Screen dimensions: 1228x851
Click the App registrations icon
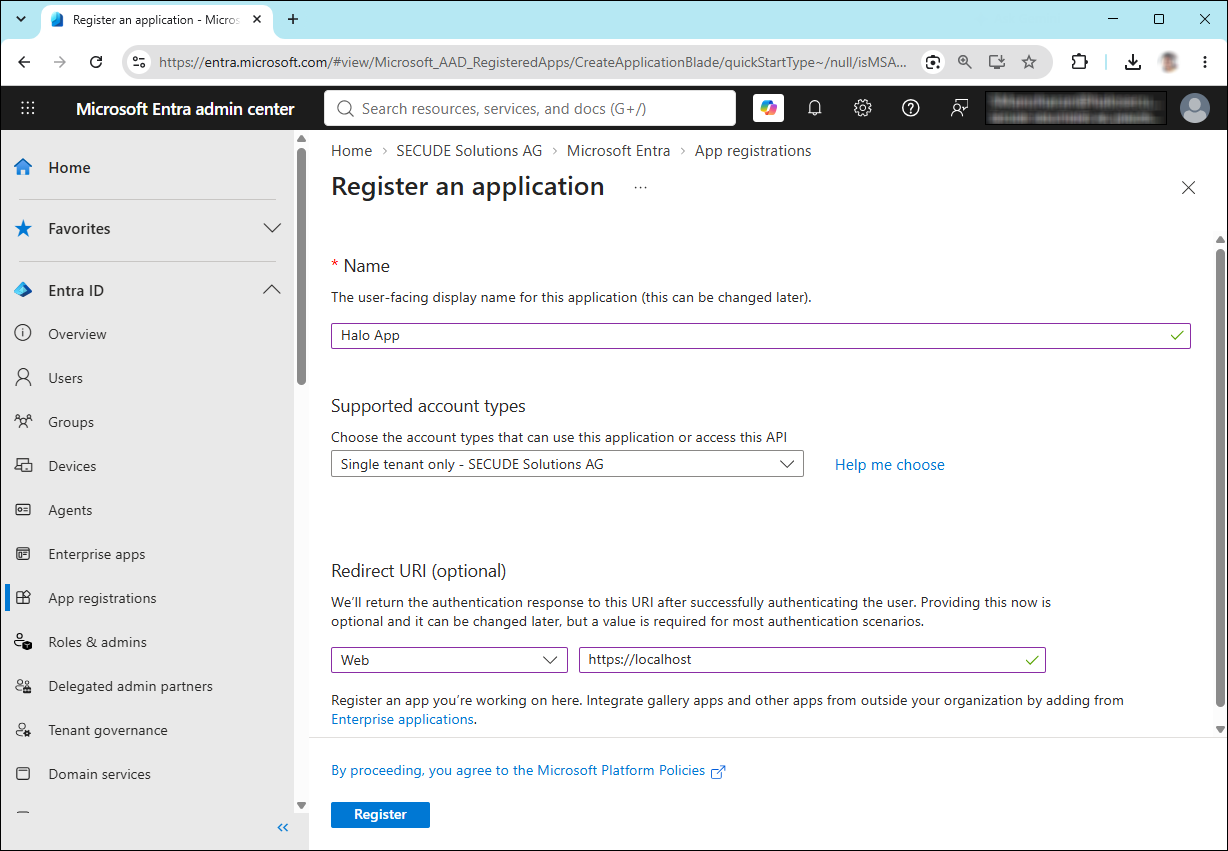pos(23,598)
